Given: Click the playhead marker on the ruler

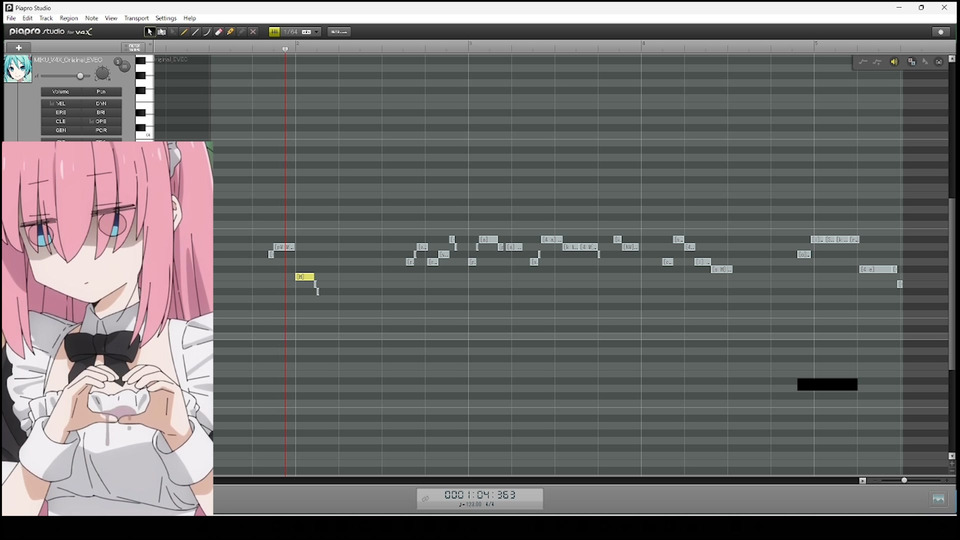Looking at the screenshot, I should (285, 49).
